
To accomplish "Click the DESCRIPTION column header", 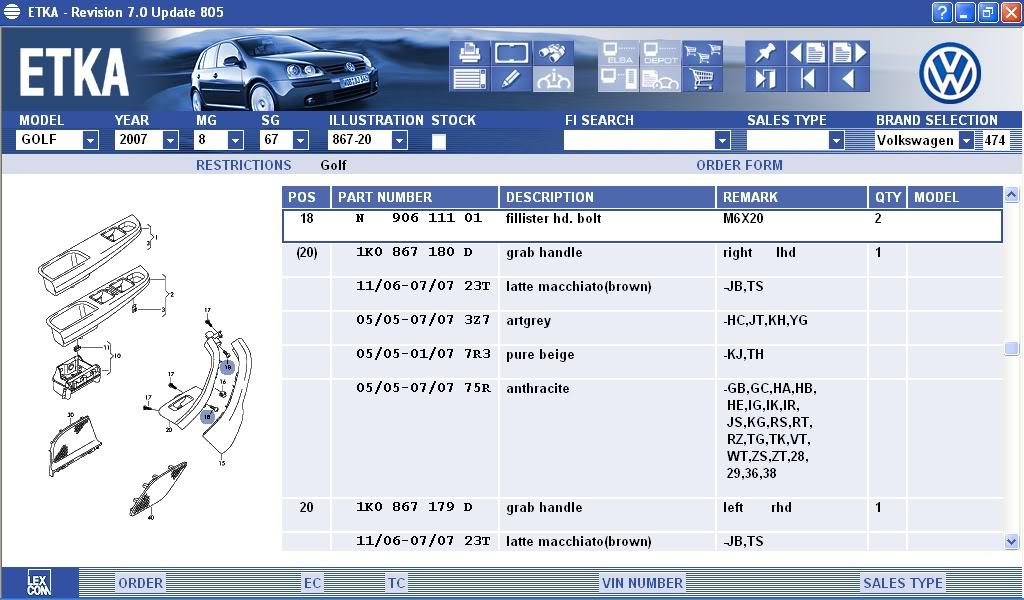I will point(607,197).
